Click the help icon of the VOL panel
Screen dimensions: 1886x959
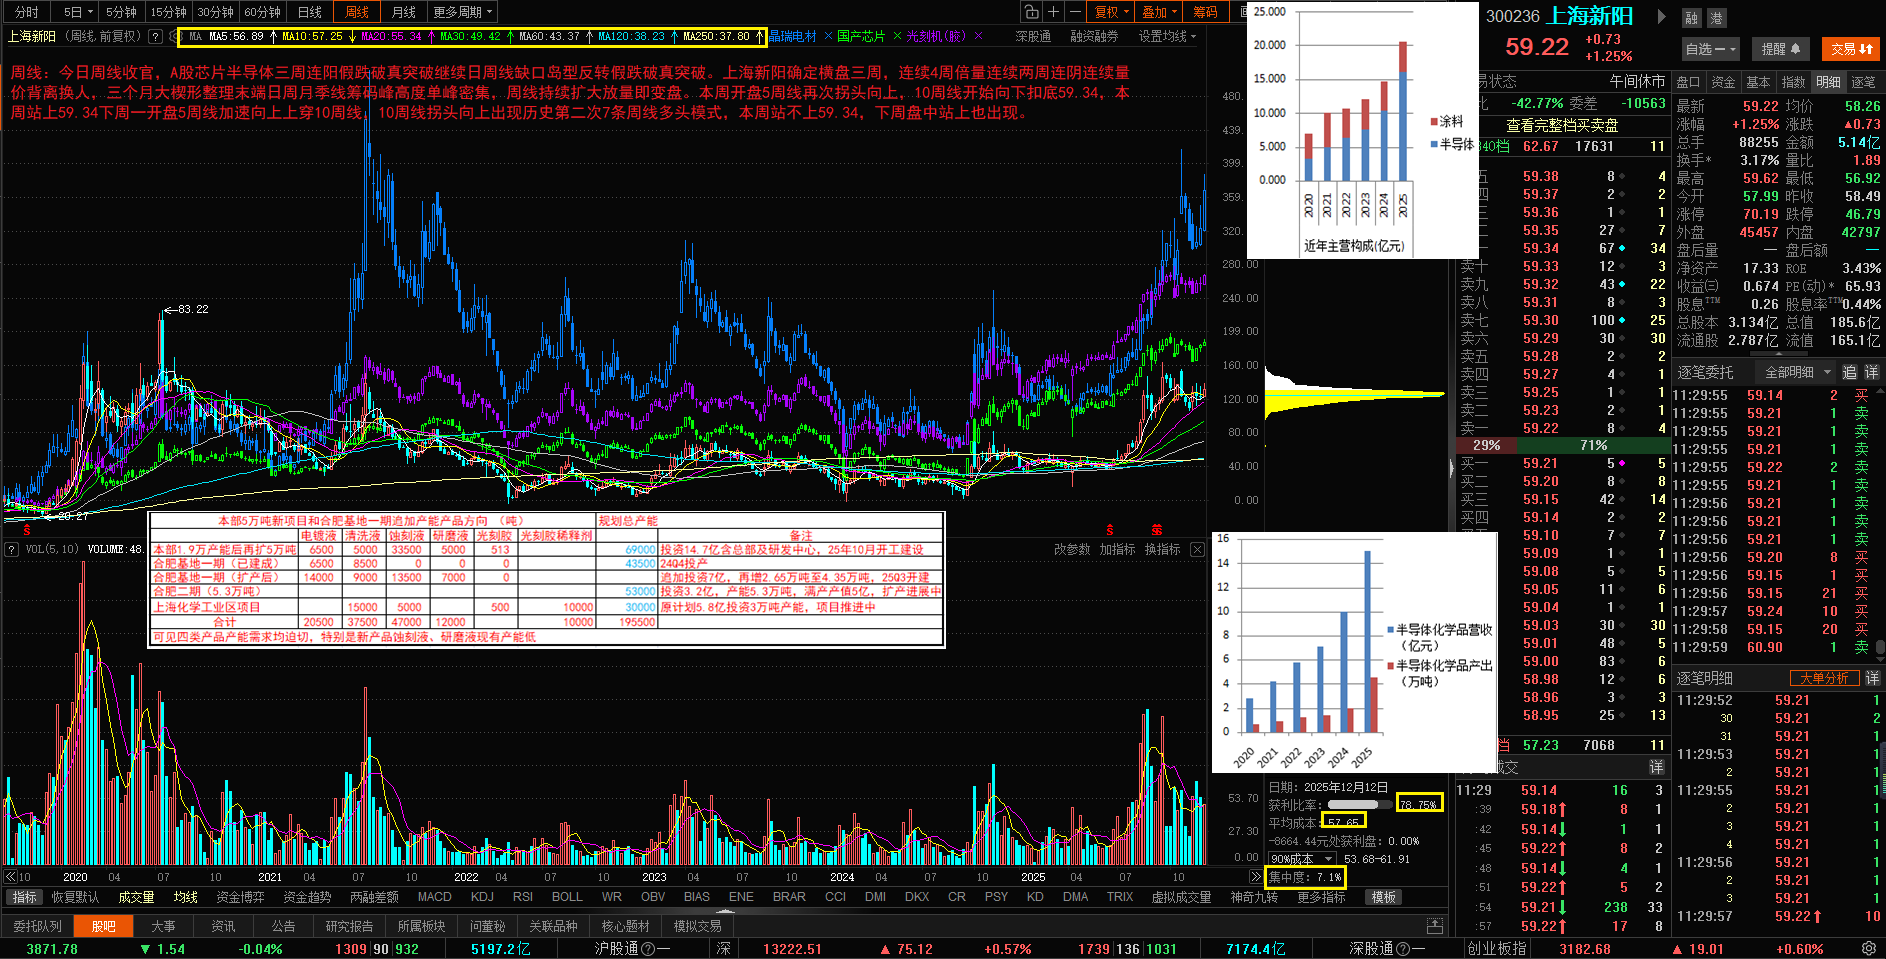pos(12,549)
